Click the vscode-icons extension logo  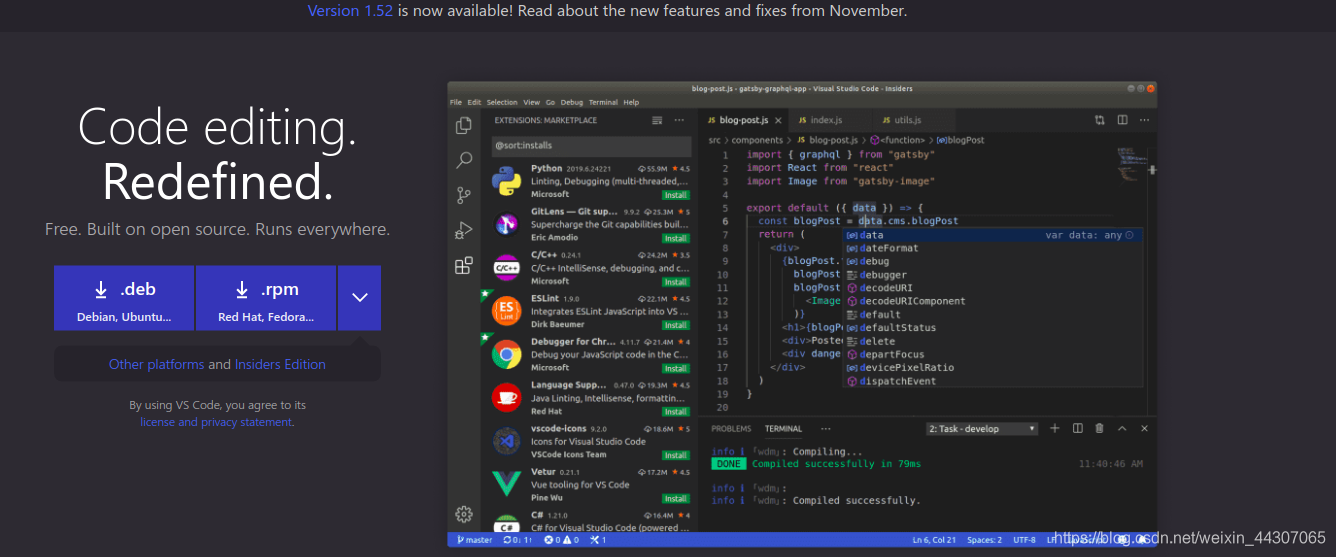[507, 440]
